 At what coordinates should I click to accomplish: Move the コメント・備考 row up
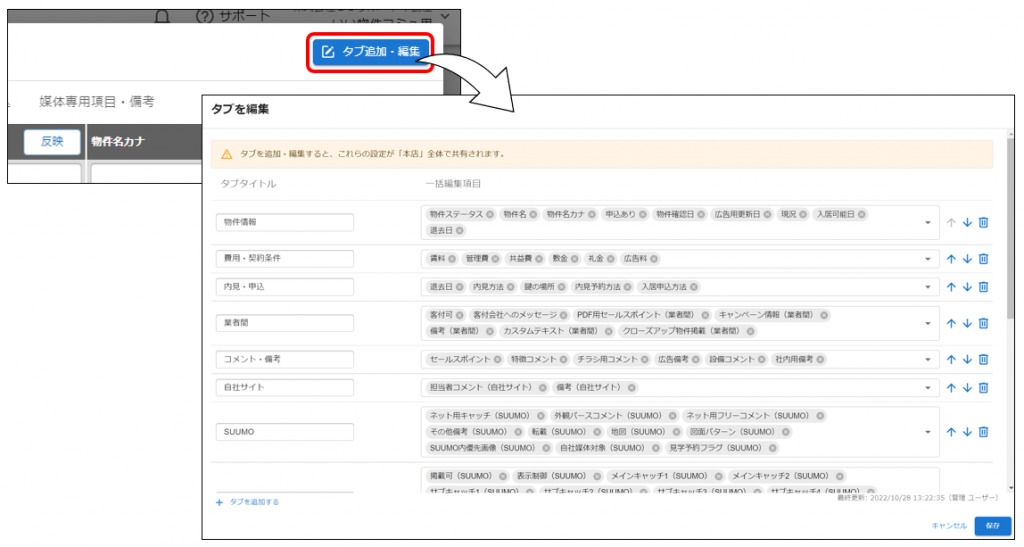pos(951,359)
